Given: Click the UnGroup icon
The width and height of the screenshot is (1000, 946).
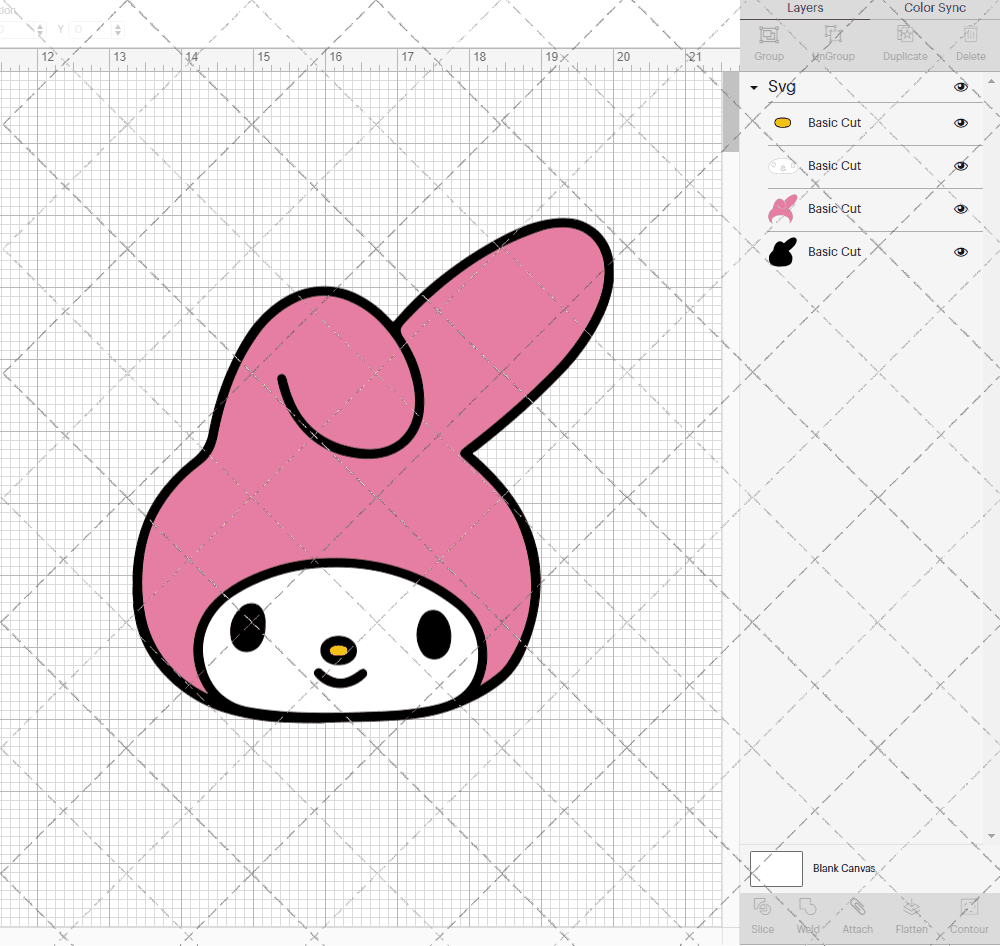Looking at the screenshot, I should click(x=833, y=34).
